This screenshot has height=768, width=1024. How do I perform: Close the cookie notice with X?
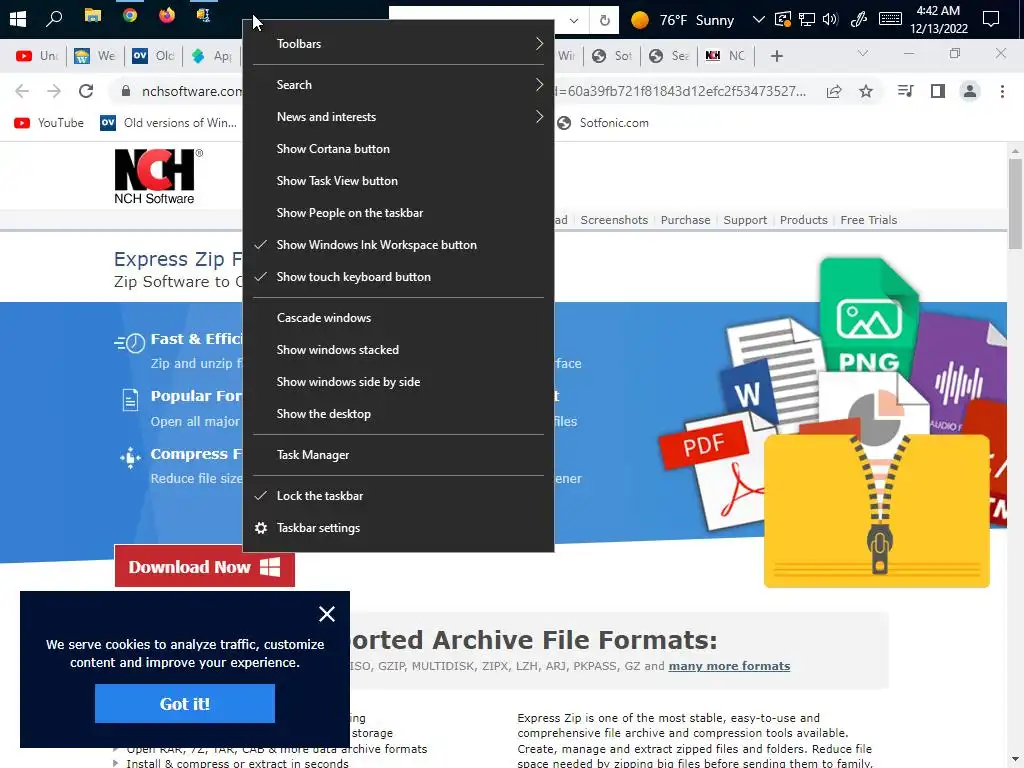point(327,614)
